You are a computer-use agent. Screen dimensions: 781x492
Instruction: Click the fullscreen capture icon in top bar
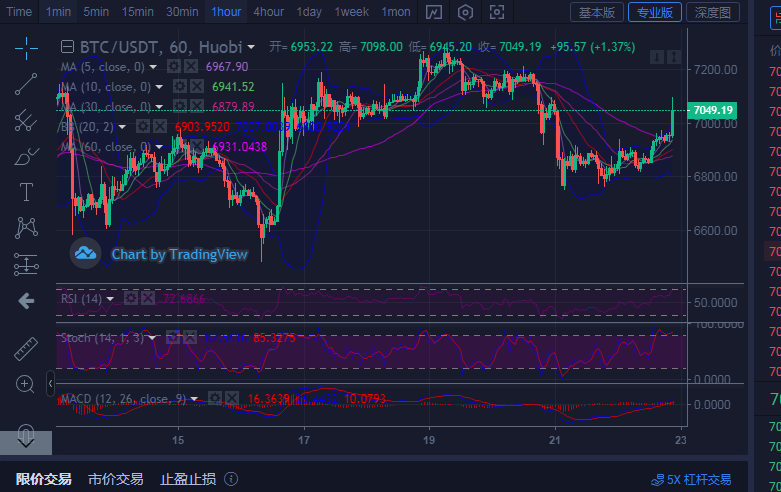click(497, 12)
